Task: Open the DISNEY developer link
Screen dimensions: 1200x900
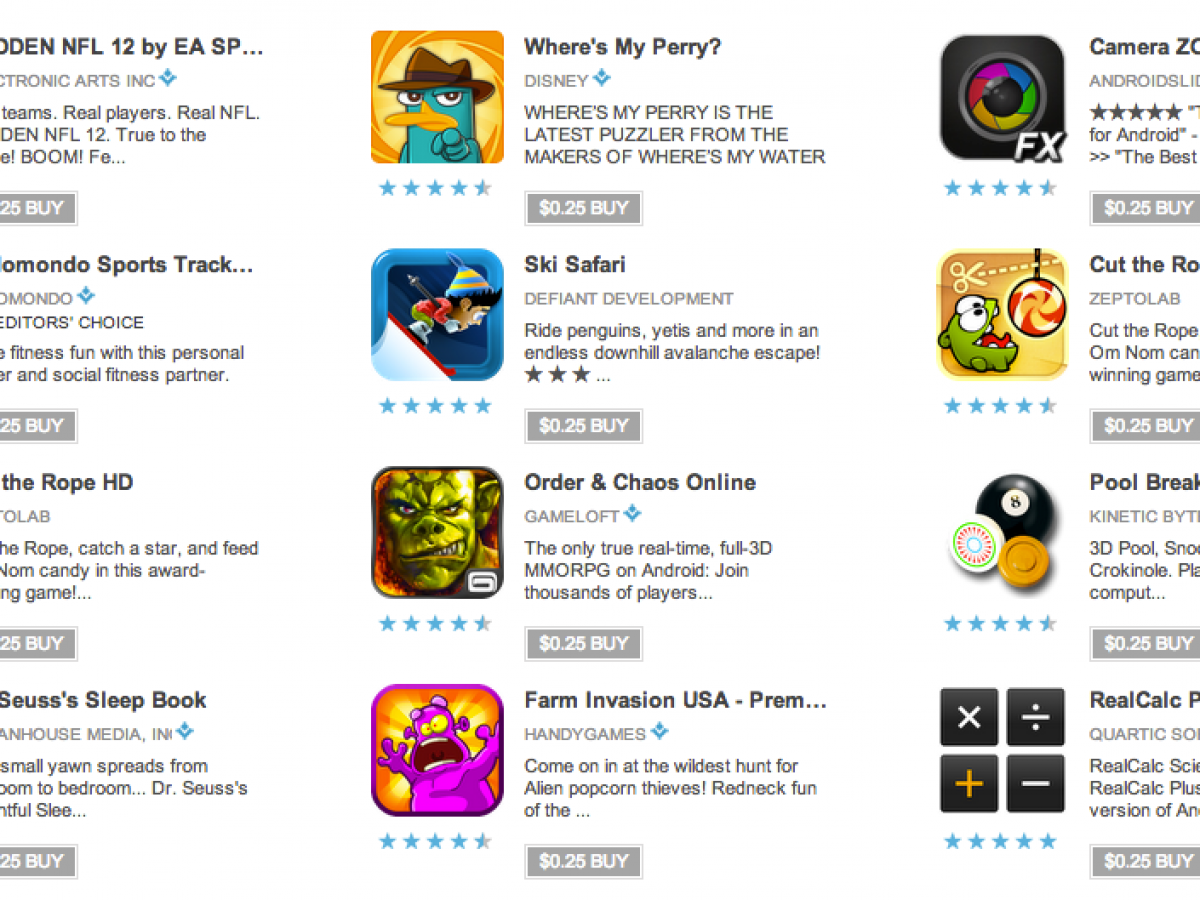Action: tap(556, 81)
